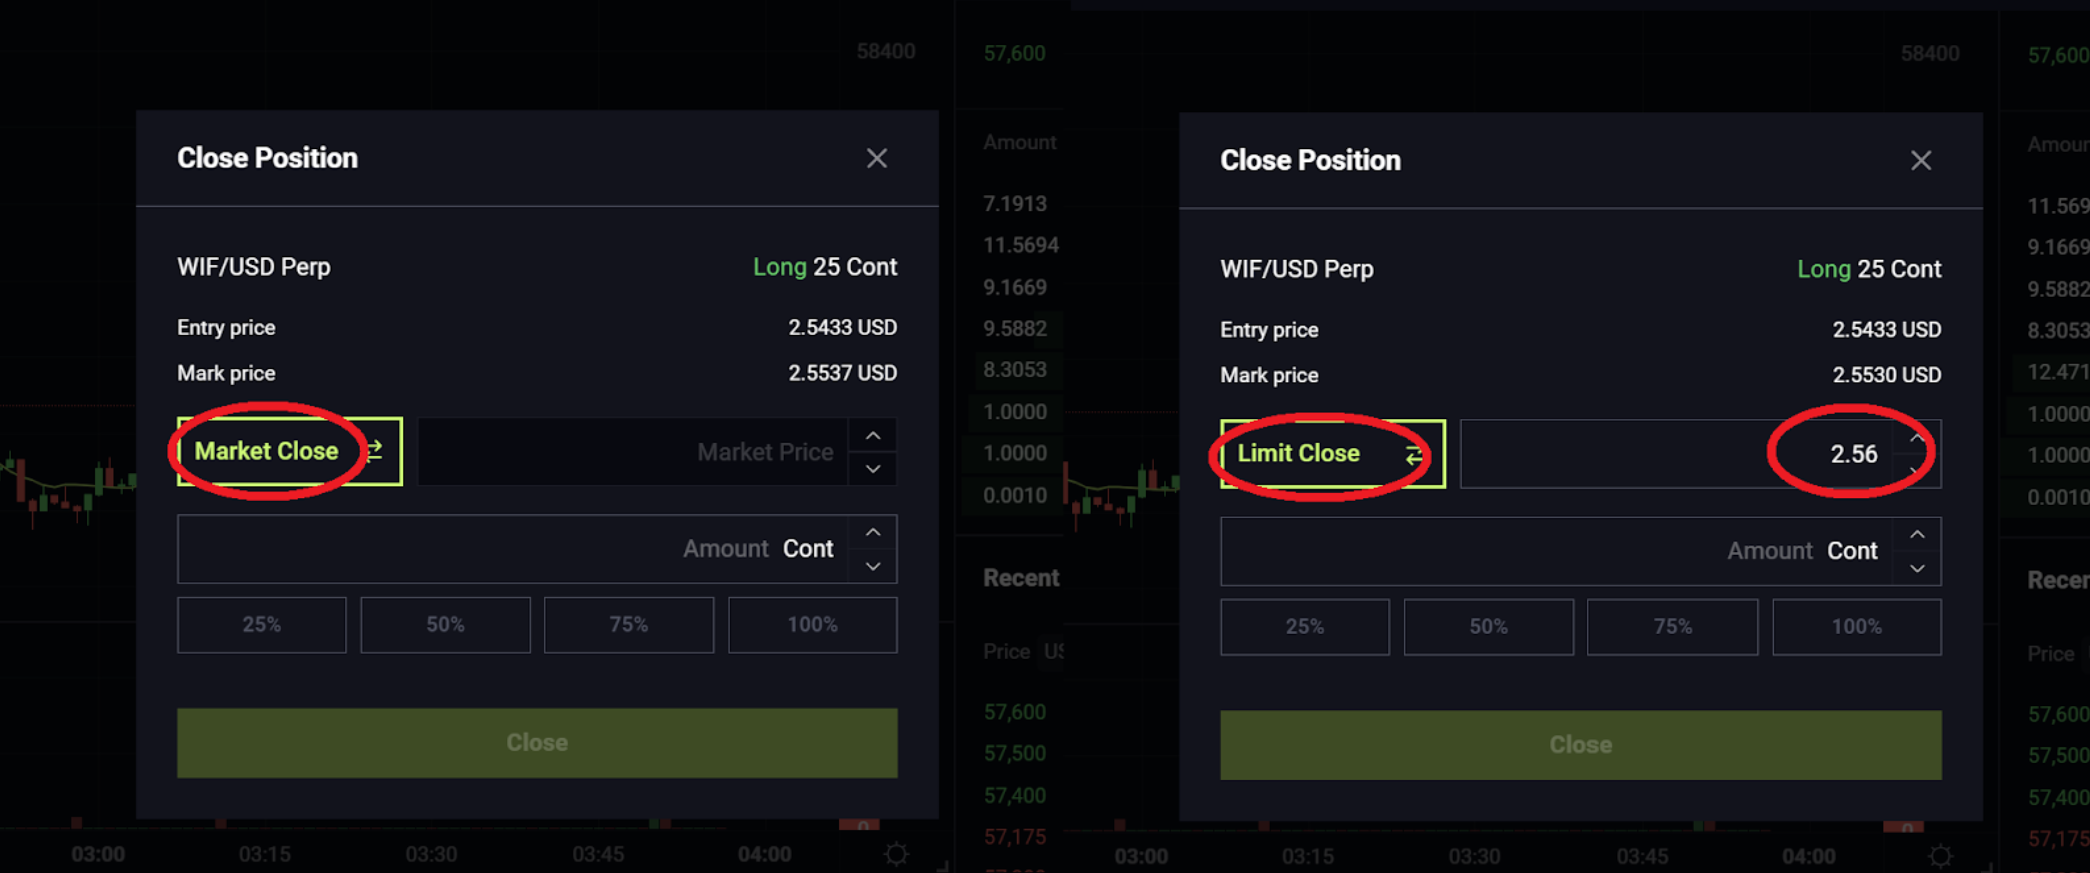The image size is (2090, 873).
Task: Decrease amount with down arrow in left dialog
Action: point(873,566)
